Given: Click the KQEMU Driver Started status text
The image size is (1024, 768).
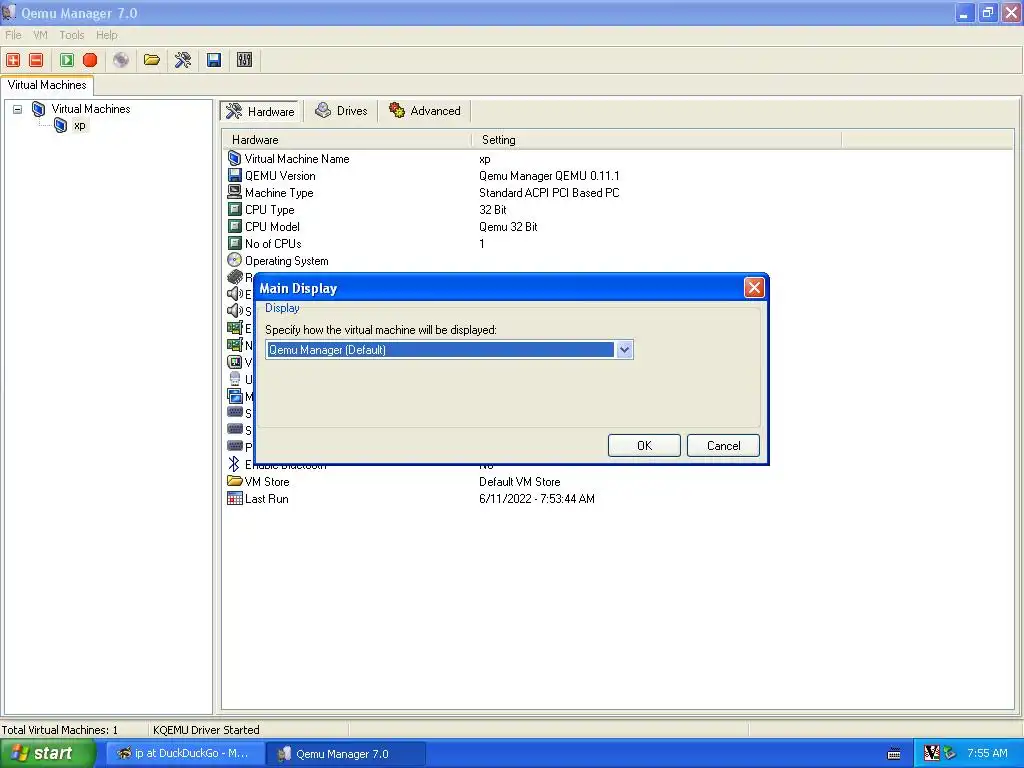Looking at the screenshot, I should 206,729.
